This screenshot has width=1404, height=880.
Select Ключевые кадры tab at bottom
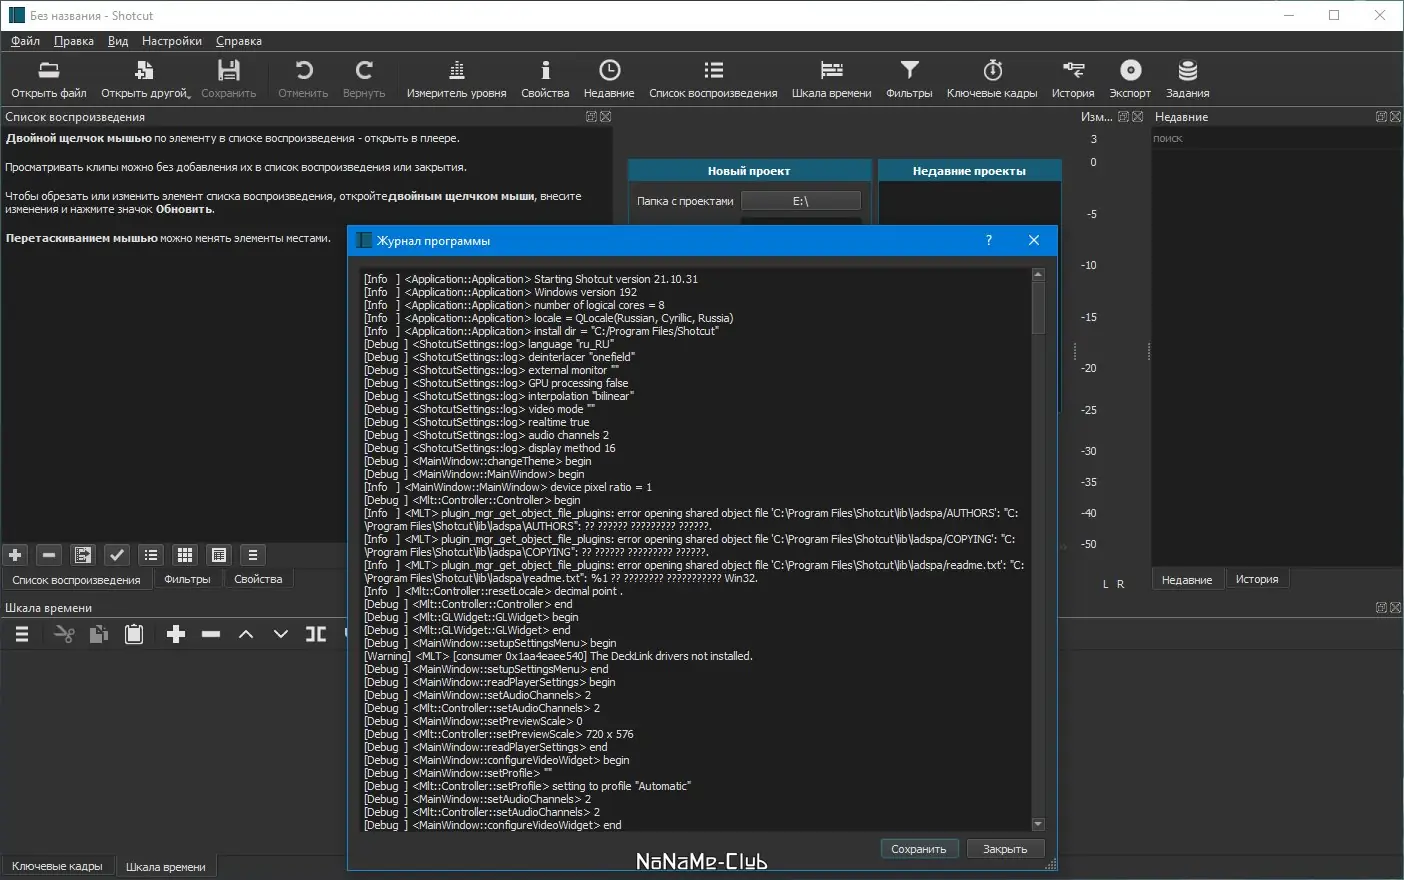click(57, 866)
